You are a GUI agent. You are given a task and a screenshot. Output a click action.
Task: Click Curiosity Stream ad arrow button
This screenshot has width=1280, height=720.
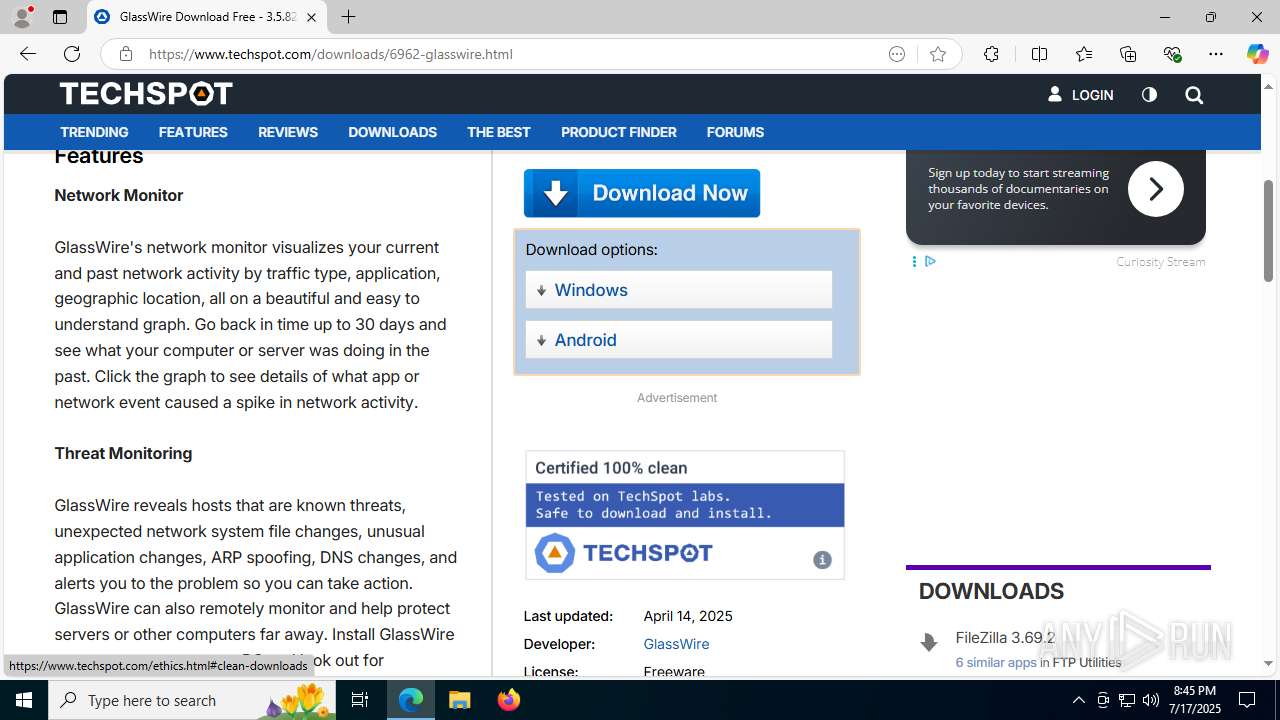1155,189
